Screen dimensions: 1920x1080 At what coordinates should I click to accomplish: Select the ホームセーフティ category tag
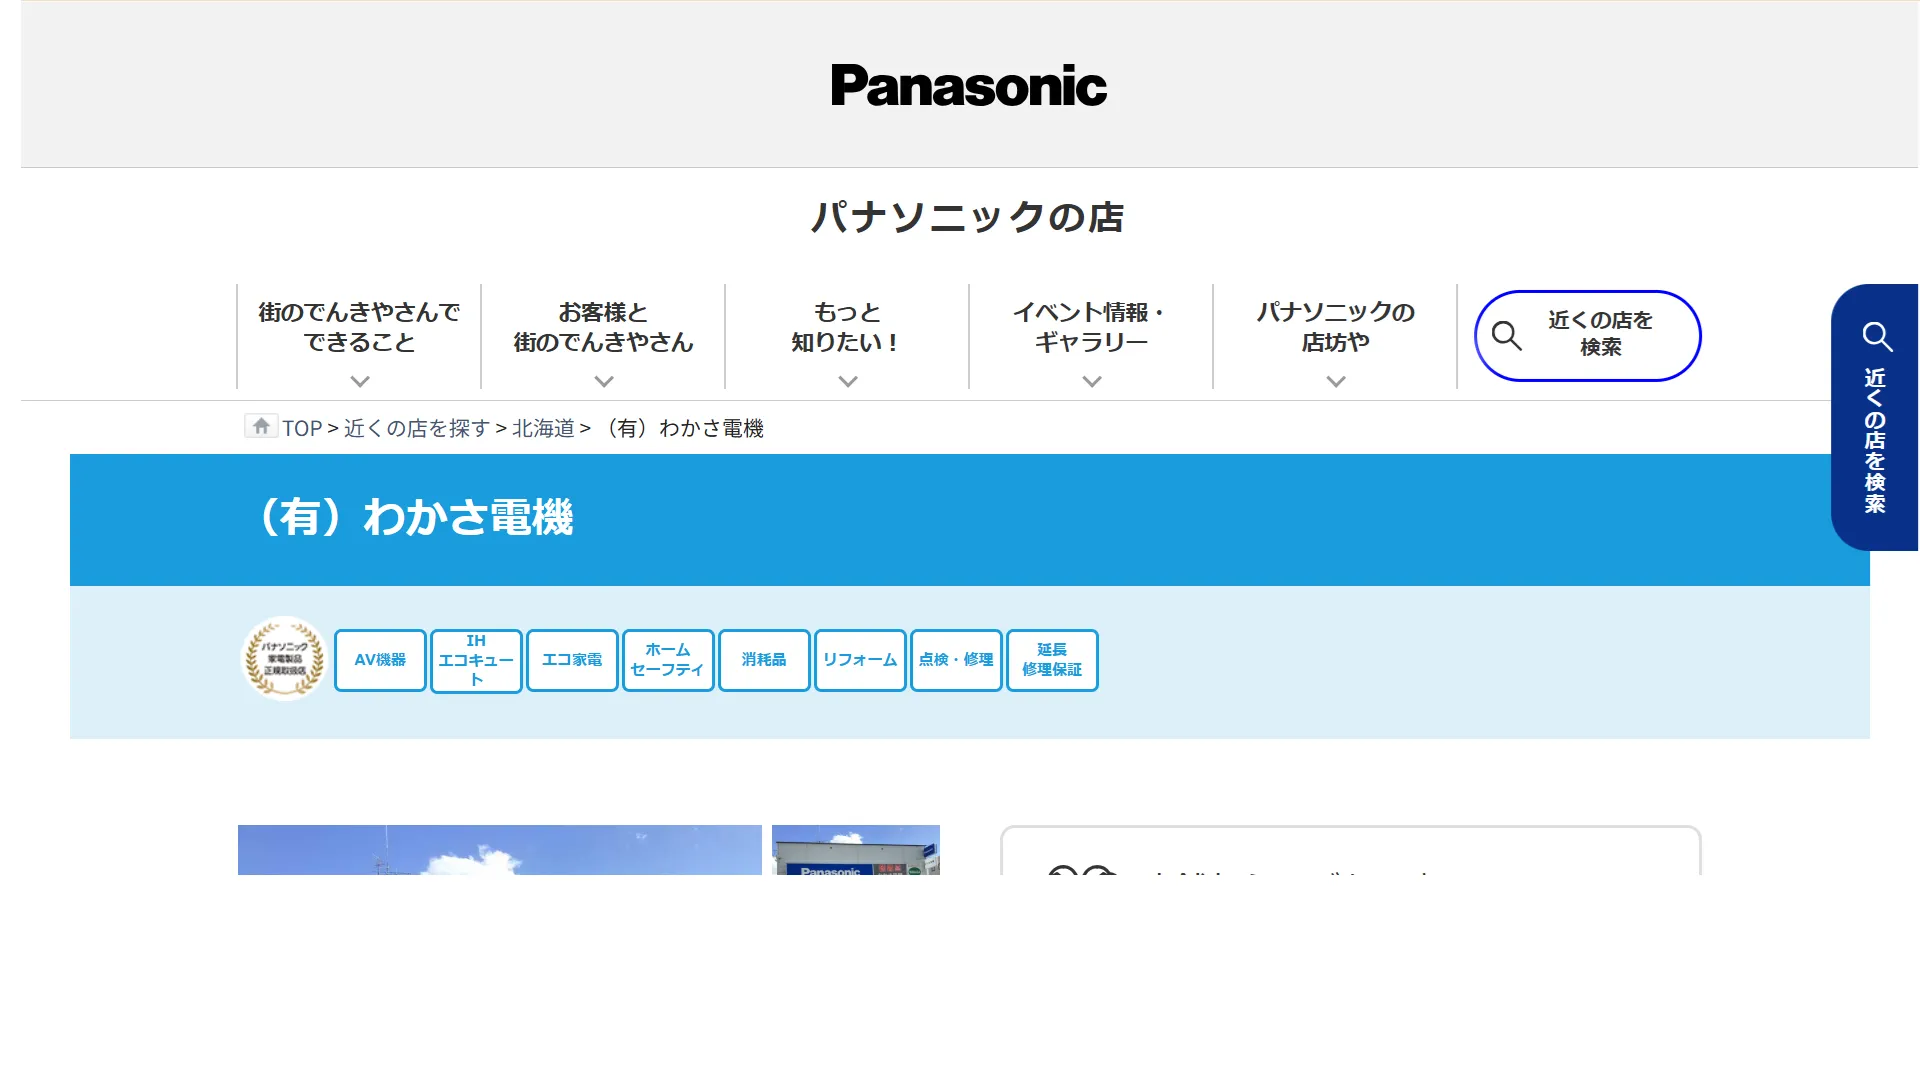668,660
